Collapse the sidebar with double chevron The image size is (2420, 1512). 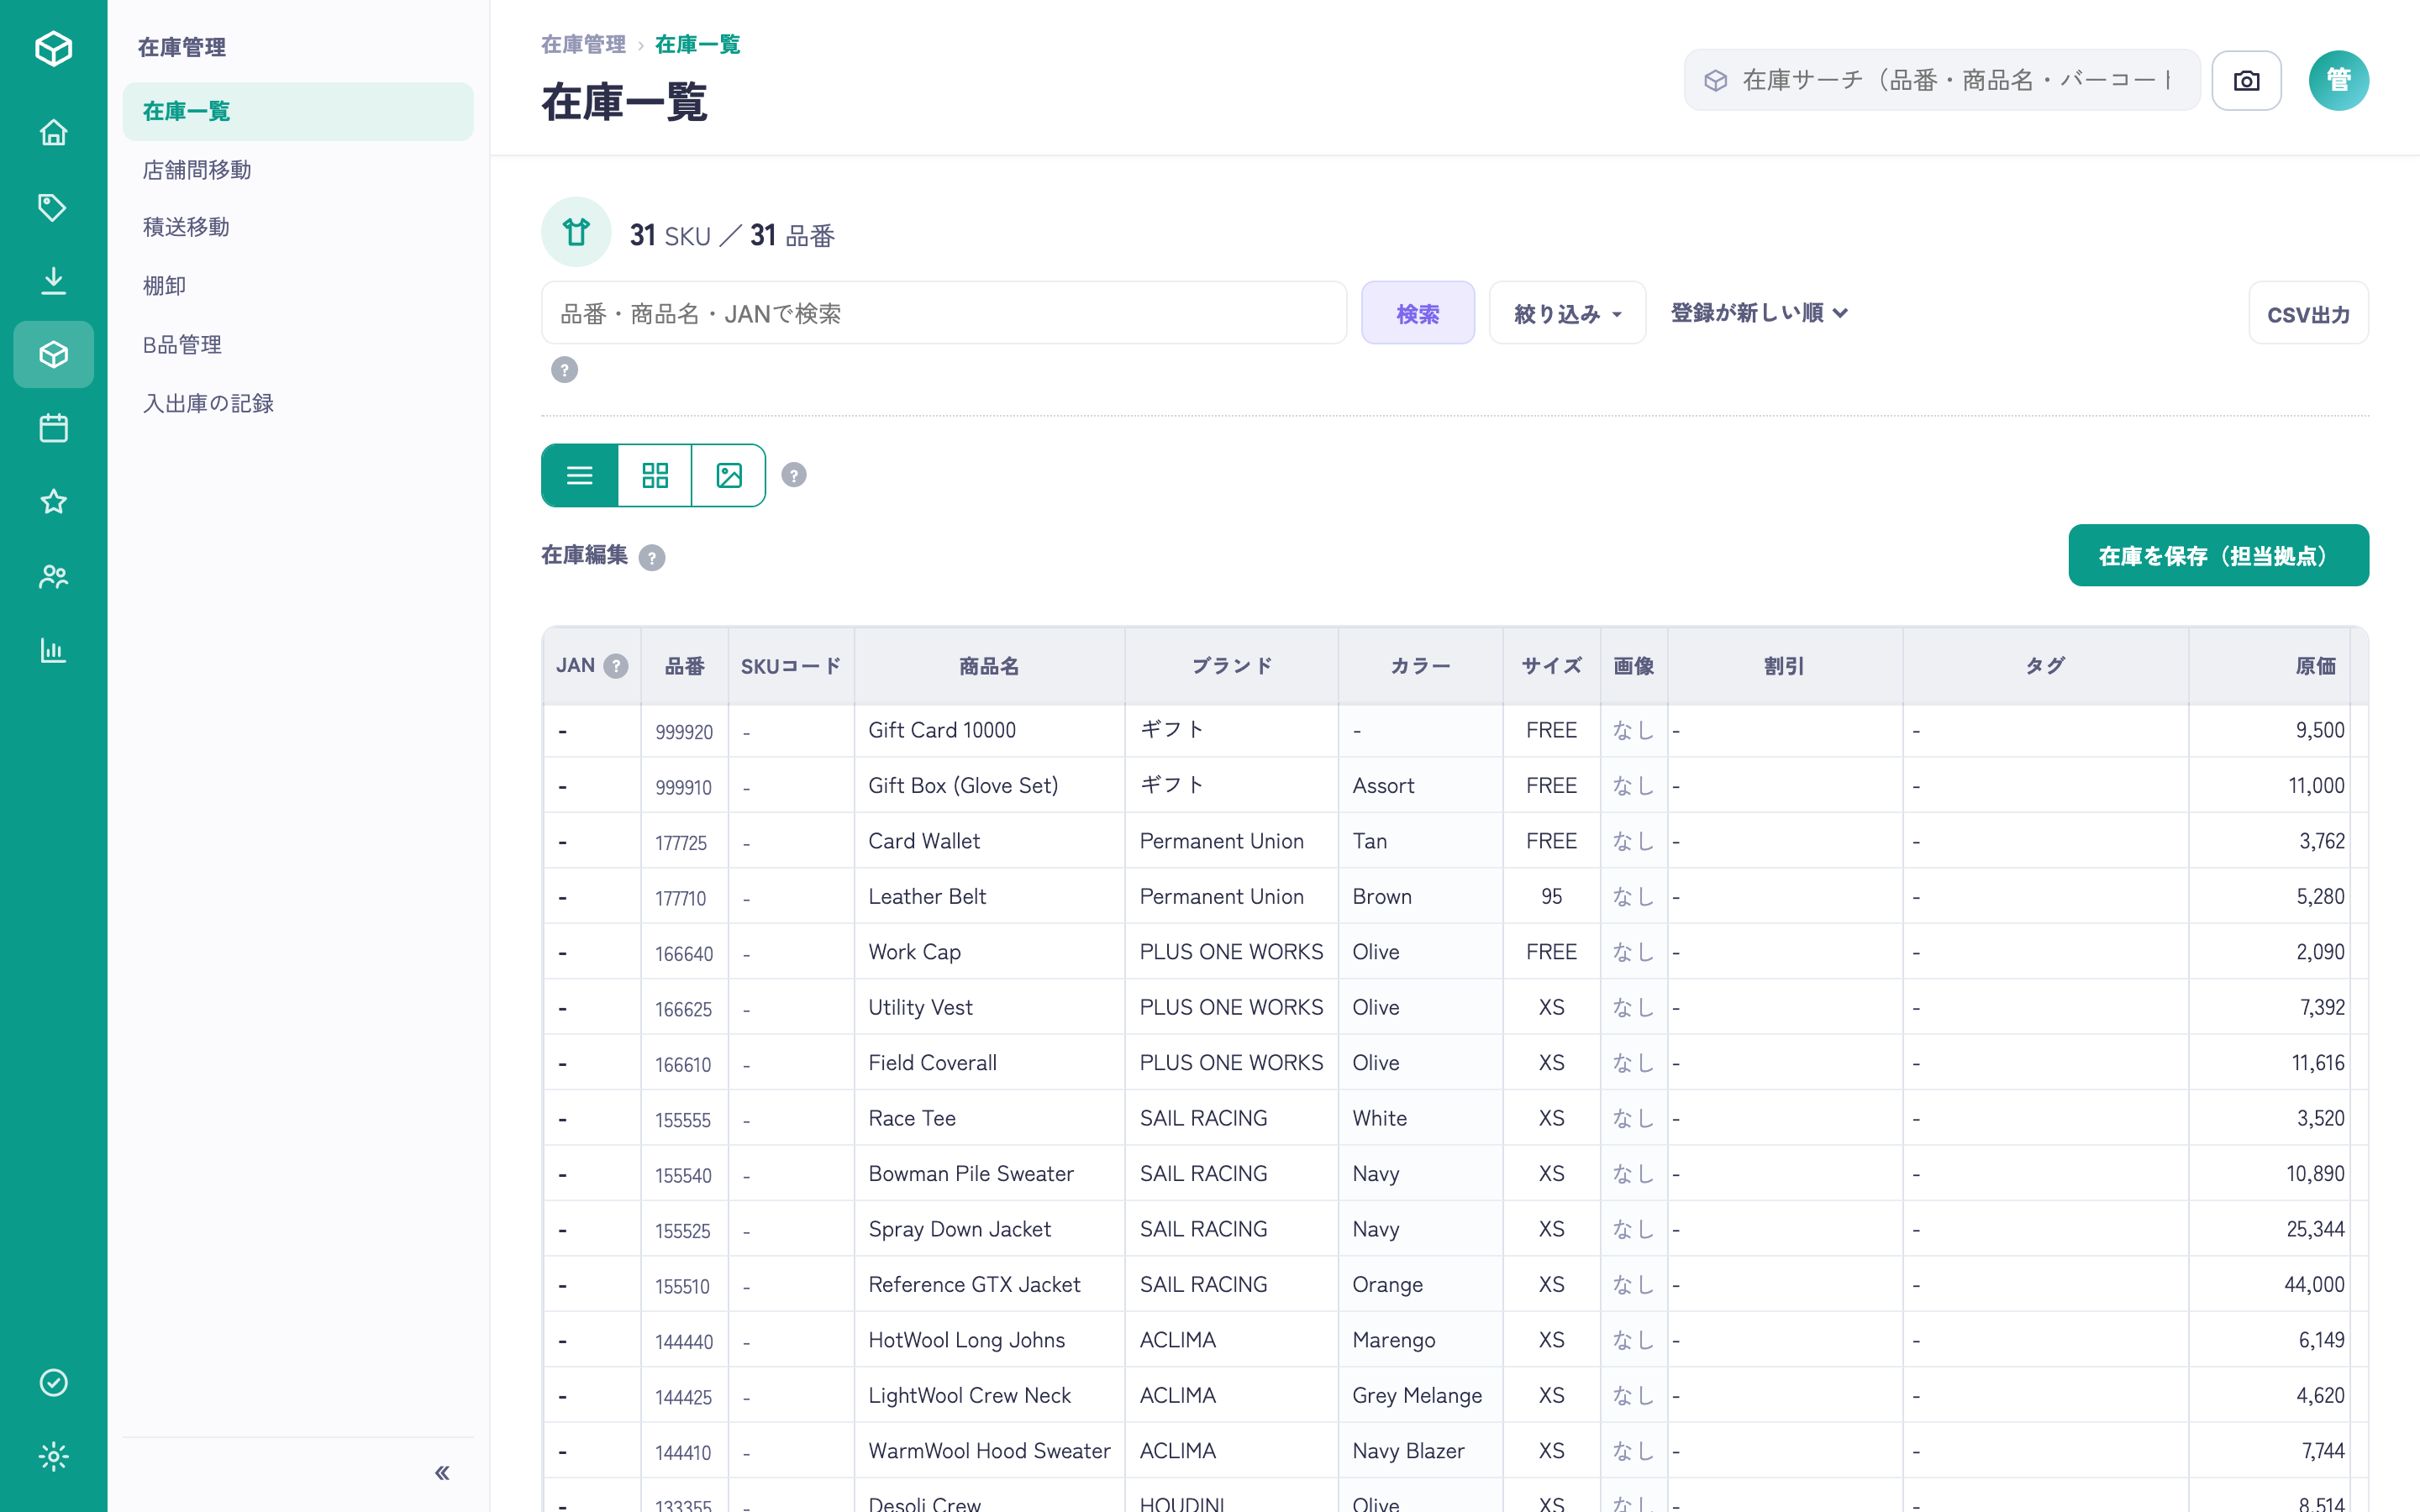442,1473
